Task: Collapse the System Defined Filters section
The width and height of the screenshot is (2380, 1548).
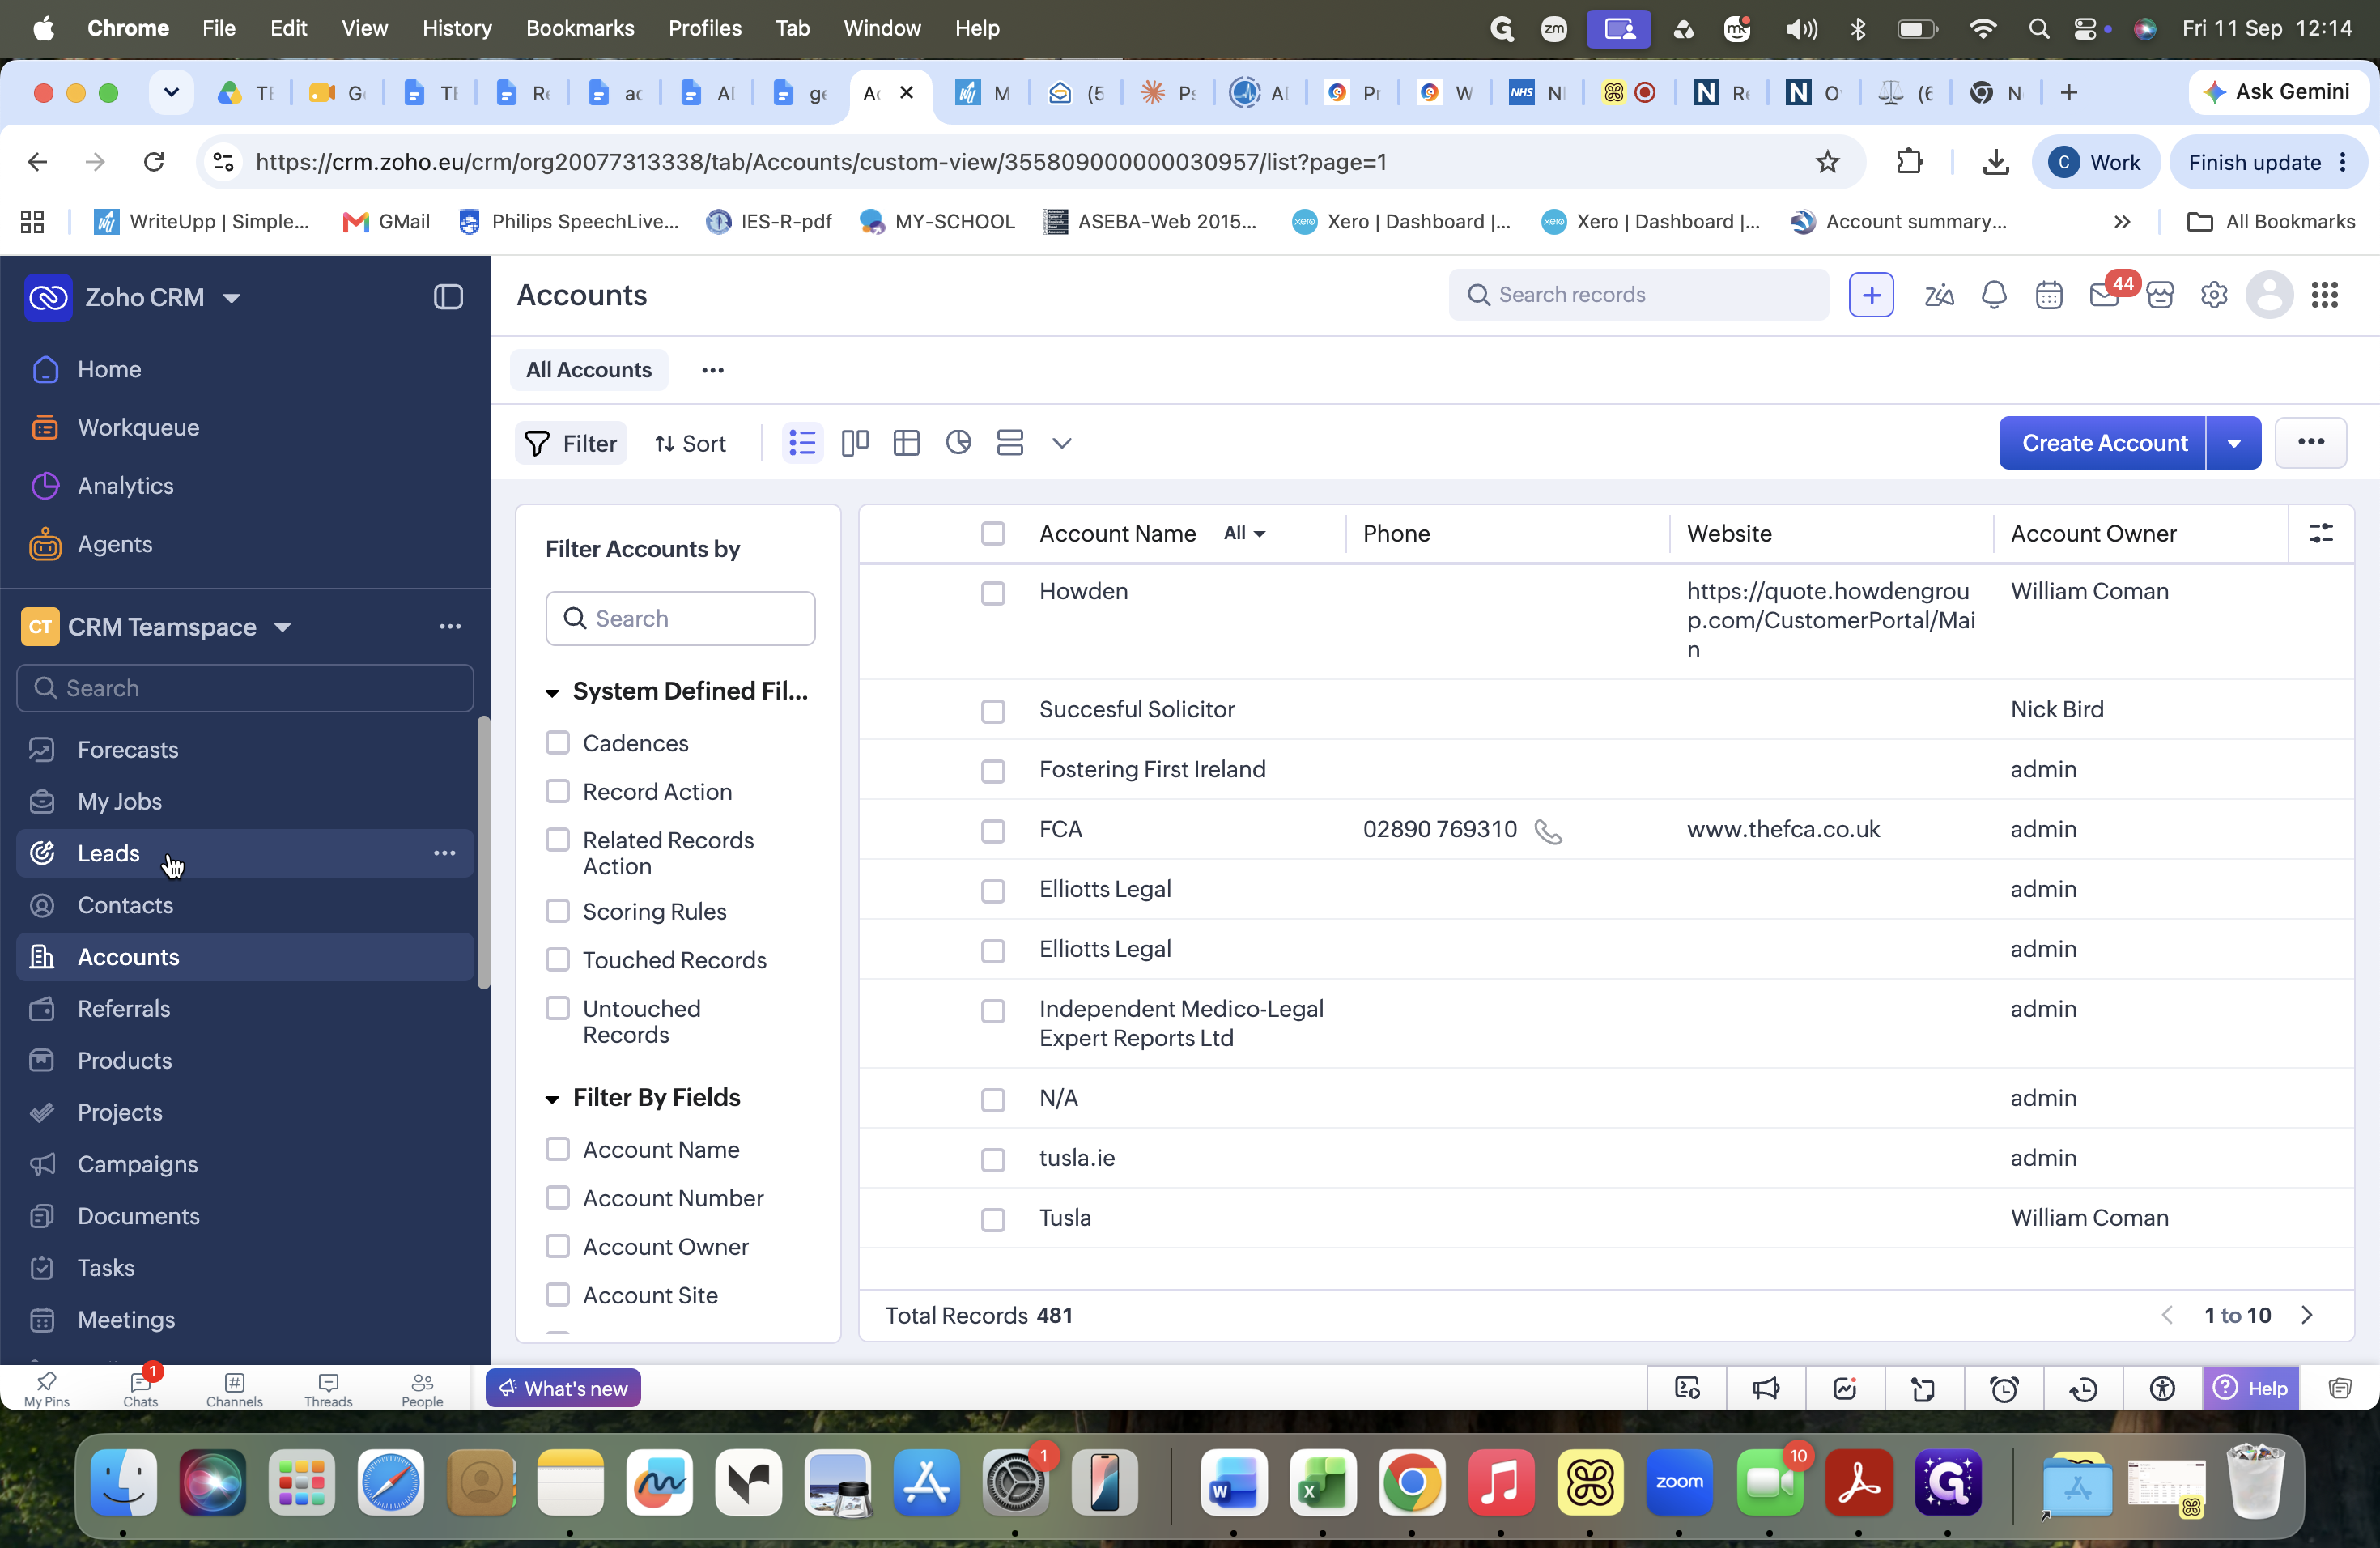Action: tap(551, 692)
